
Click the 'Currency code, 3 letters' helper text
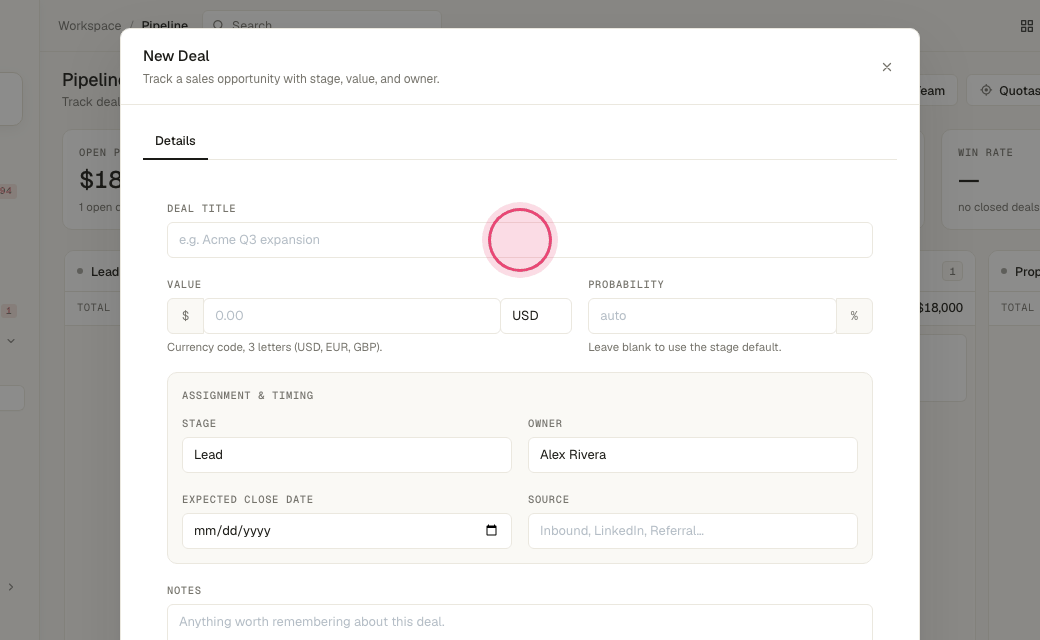click(x=275, y=347)
